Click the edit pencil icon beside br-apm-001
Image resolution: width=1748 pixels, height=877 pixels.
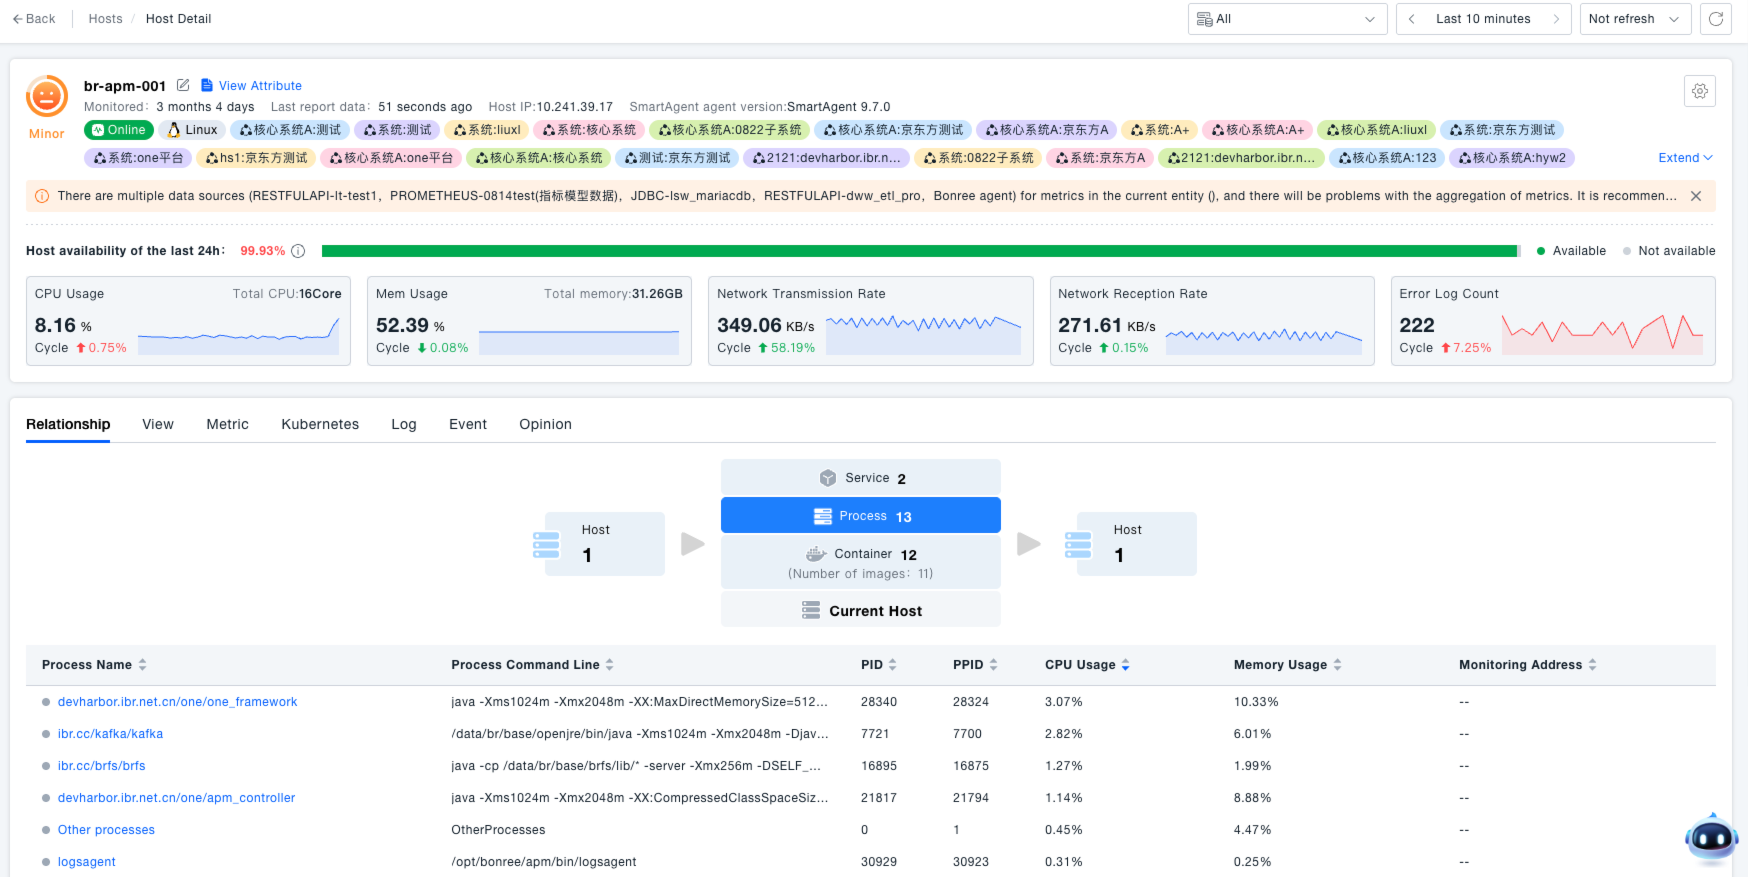[x=183, y=85]
